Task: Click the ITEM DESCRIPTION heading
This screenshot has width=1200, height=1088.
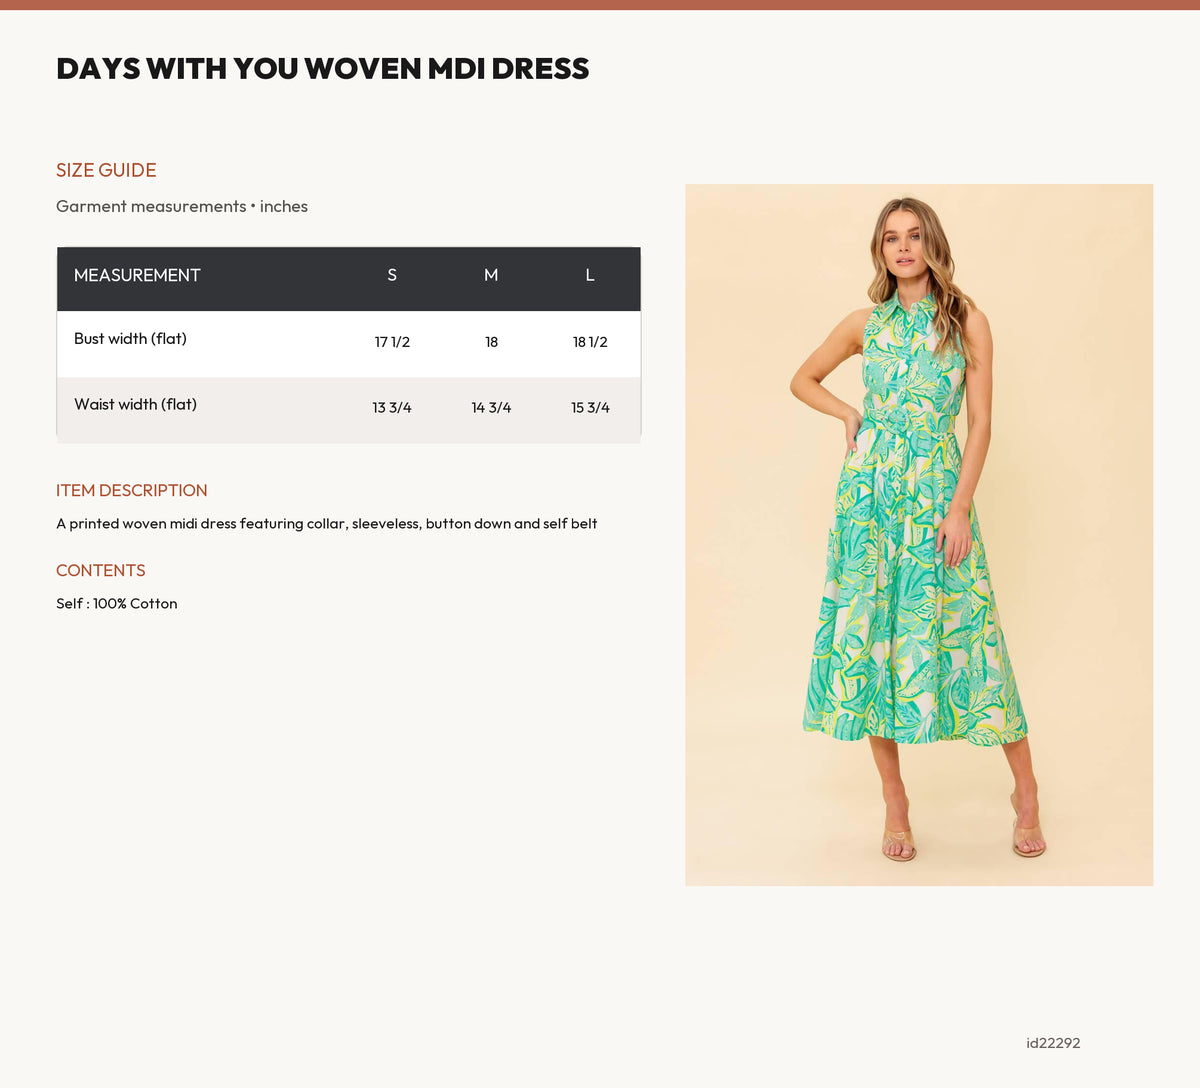Action: click(x=132, y=490)
